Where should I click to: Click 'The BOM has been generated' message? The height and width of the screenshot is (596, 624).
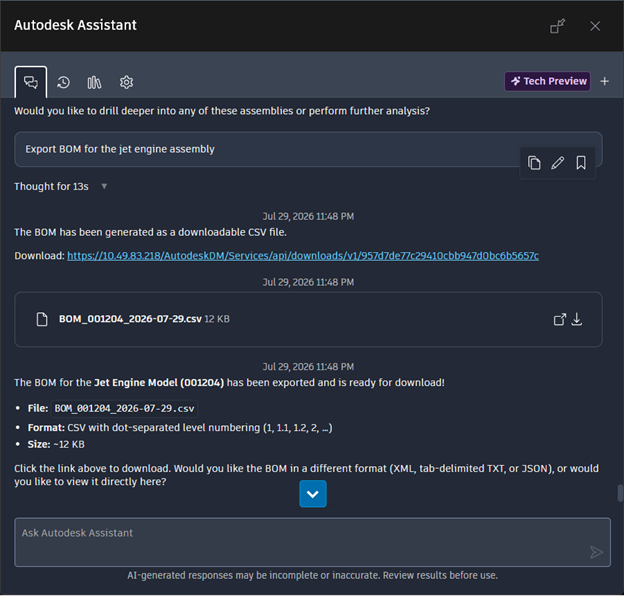(x=150, y=232)
